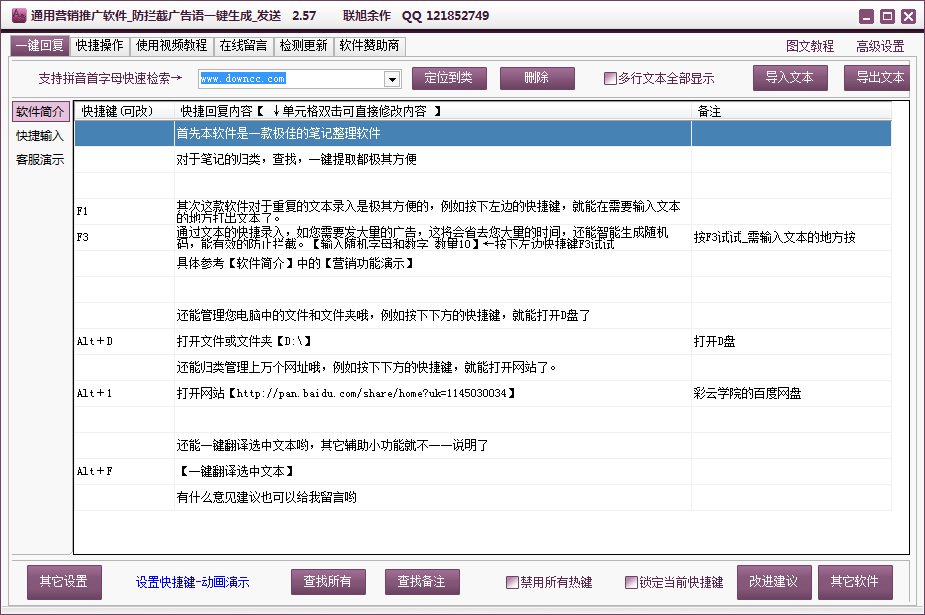The width and height of the screenshot is (925, 615).
Task: Switch to the 在线留言 tab
Action: (x=246, y=45)
